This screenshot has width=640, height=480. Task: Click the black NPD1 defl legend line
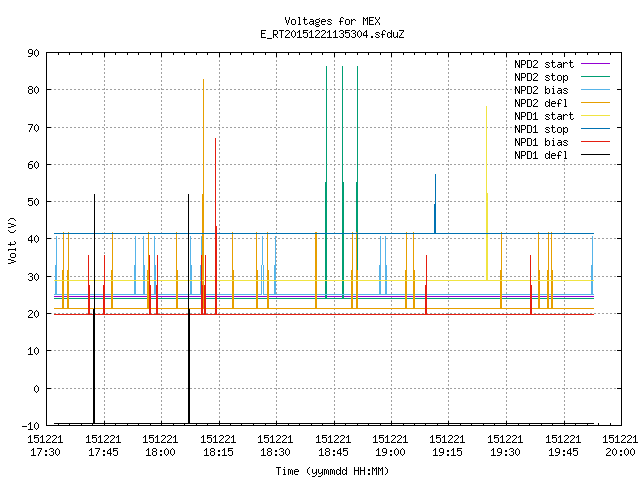[x=595, y=155]
